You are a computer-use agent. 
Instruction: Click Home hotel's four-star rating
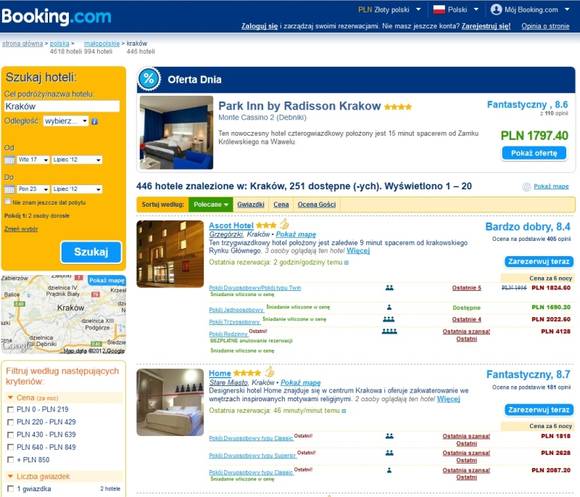[247, 373]
